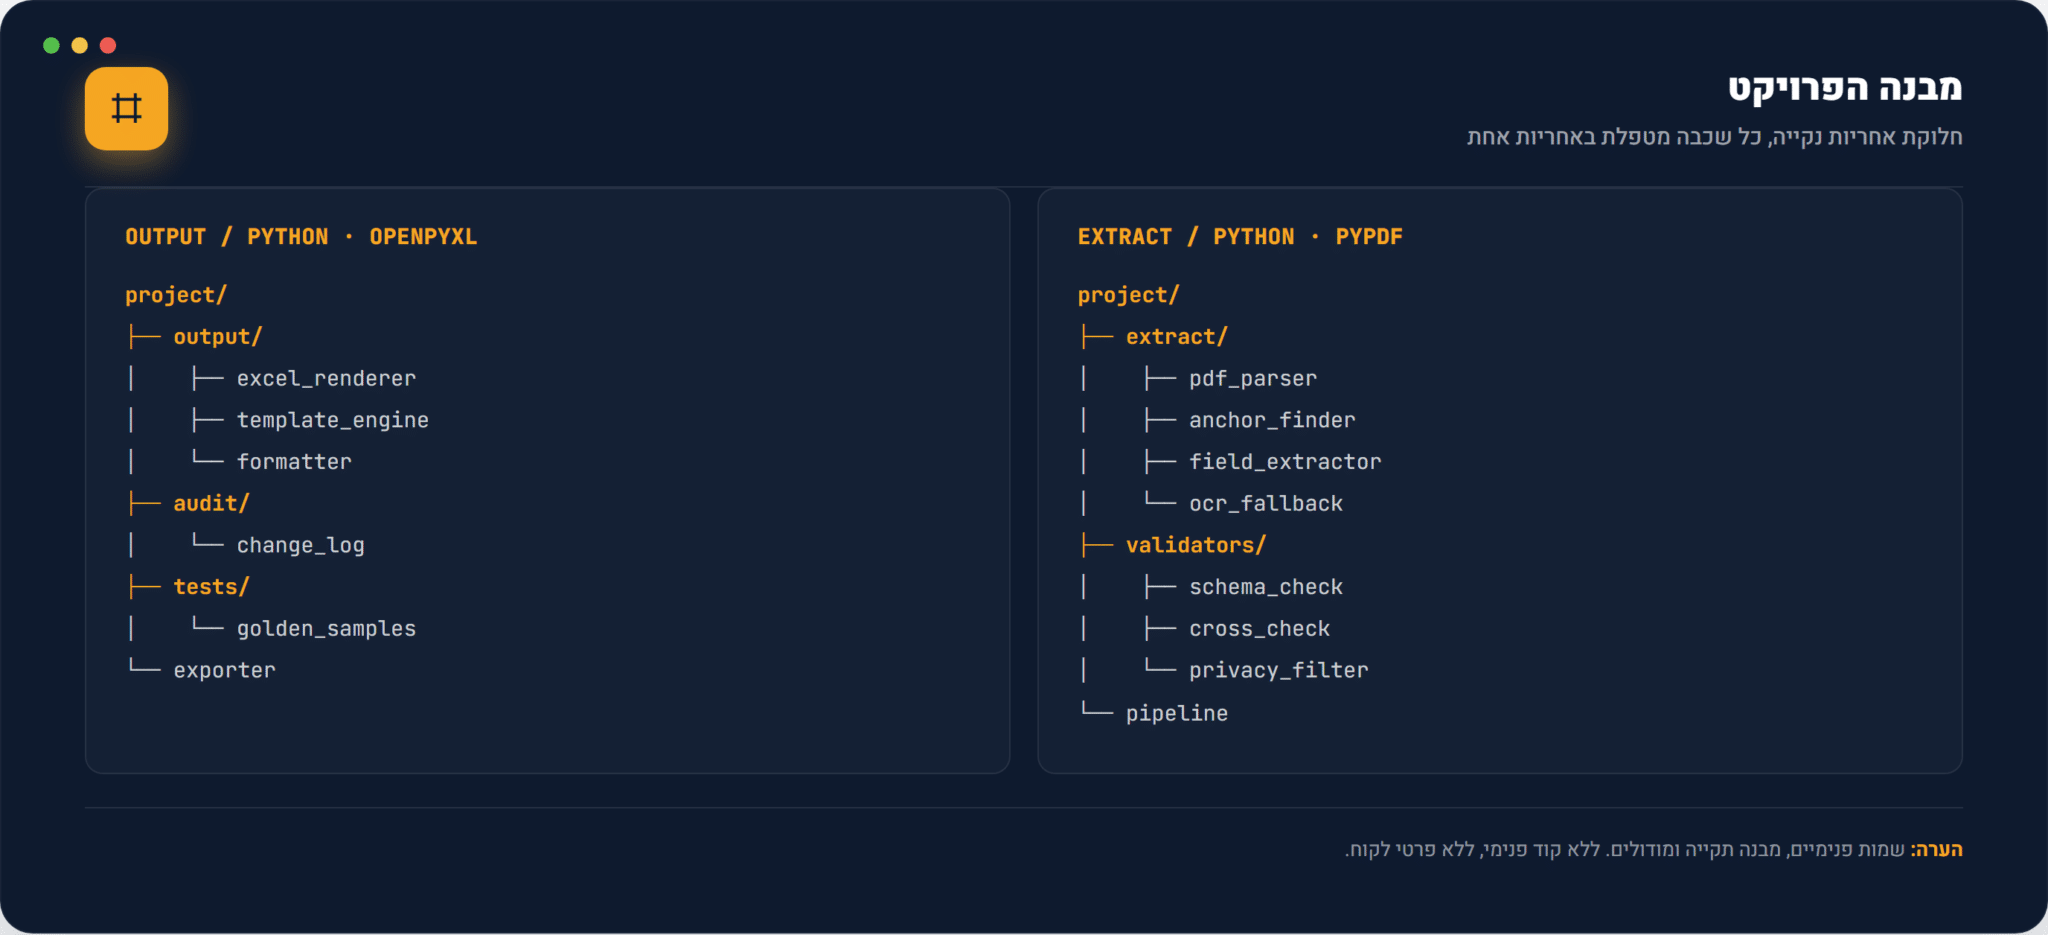Select the schema_check entry
This screenshot has height=935, width=2048.
coord(1266,587)
